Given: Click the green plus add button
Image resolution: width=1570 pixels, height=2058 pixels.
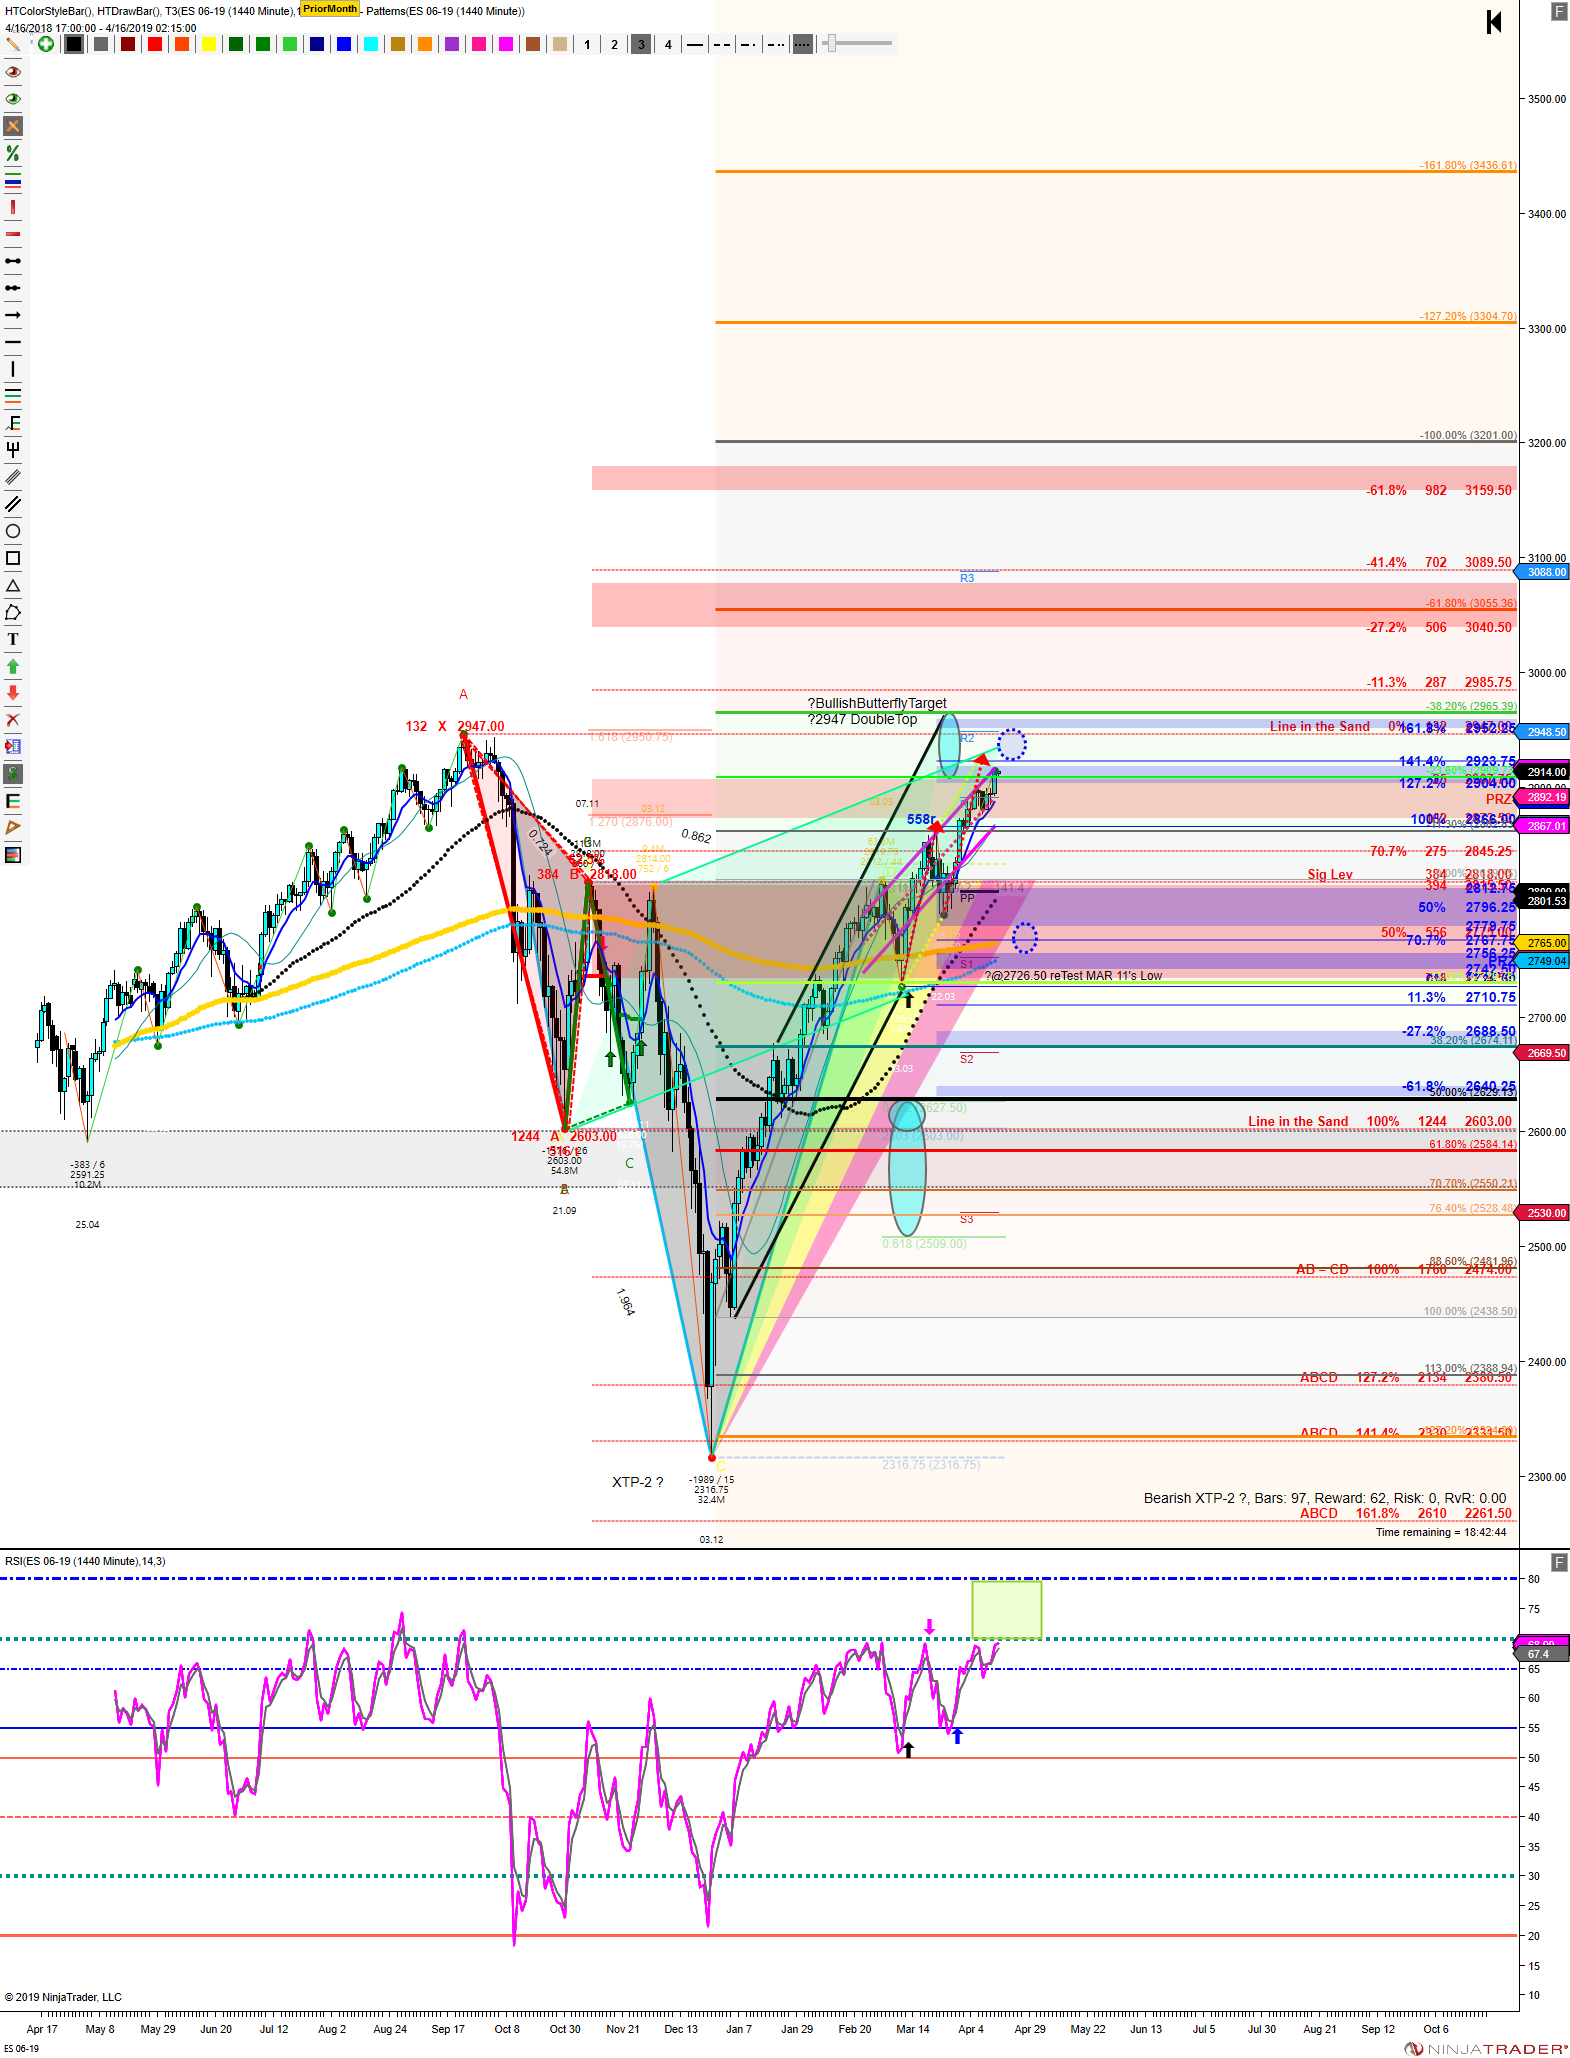Looking at the screenshot, I should pyautogui.click(x=46, y=44).
